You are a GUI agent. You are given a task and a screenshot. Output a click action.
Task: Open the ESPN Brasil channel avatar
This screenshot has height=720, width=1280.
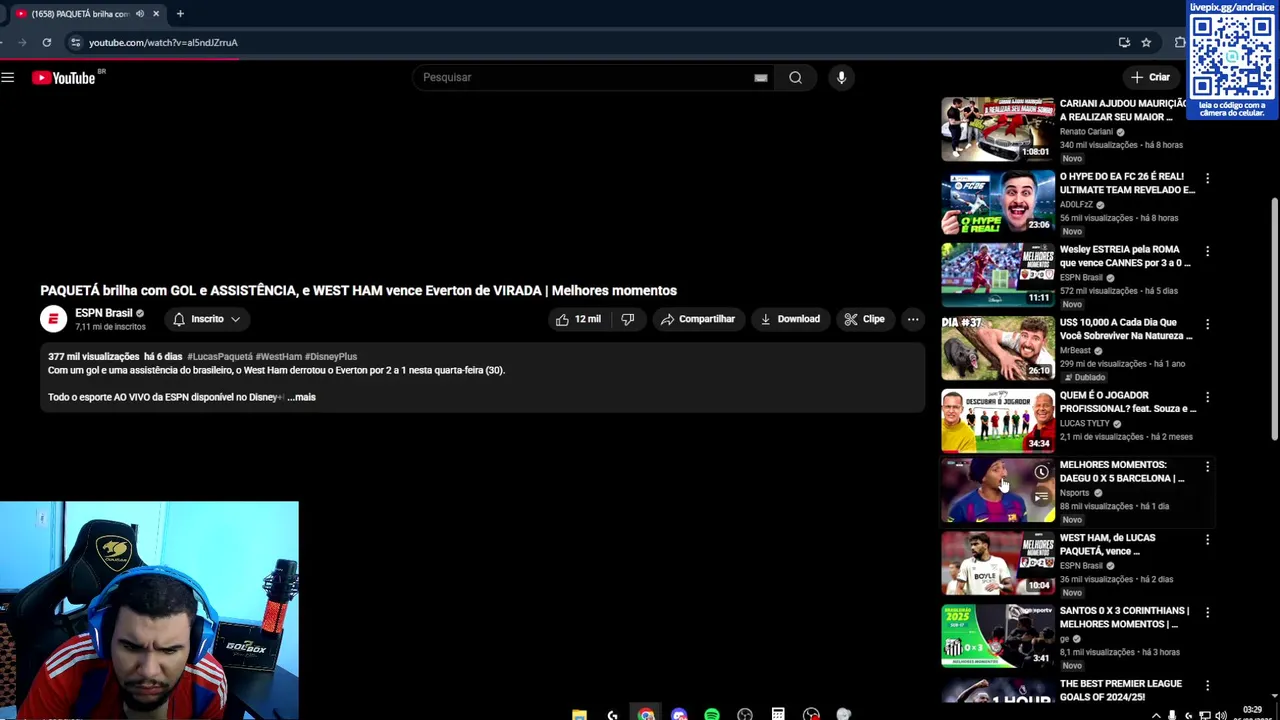(x=53, y=319)
